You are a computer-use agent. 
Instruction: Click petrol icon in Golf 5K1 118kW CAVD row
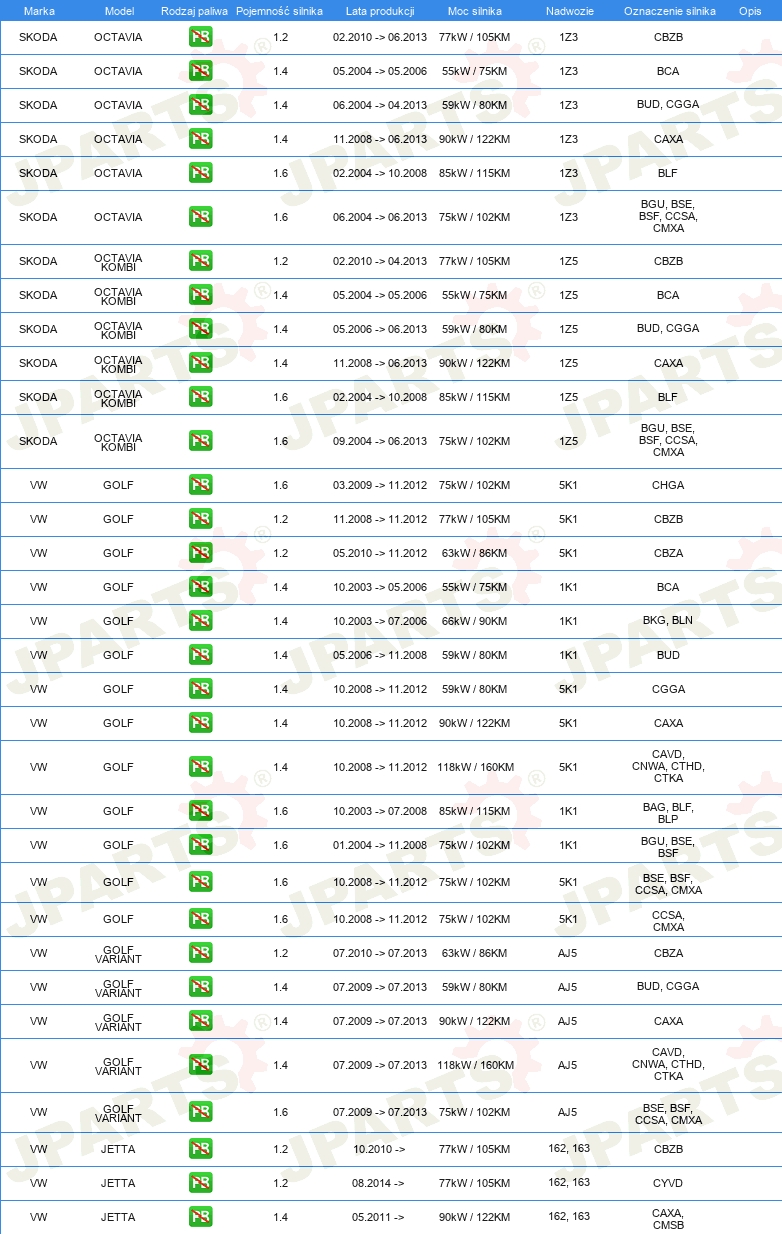point(200,767)
